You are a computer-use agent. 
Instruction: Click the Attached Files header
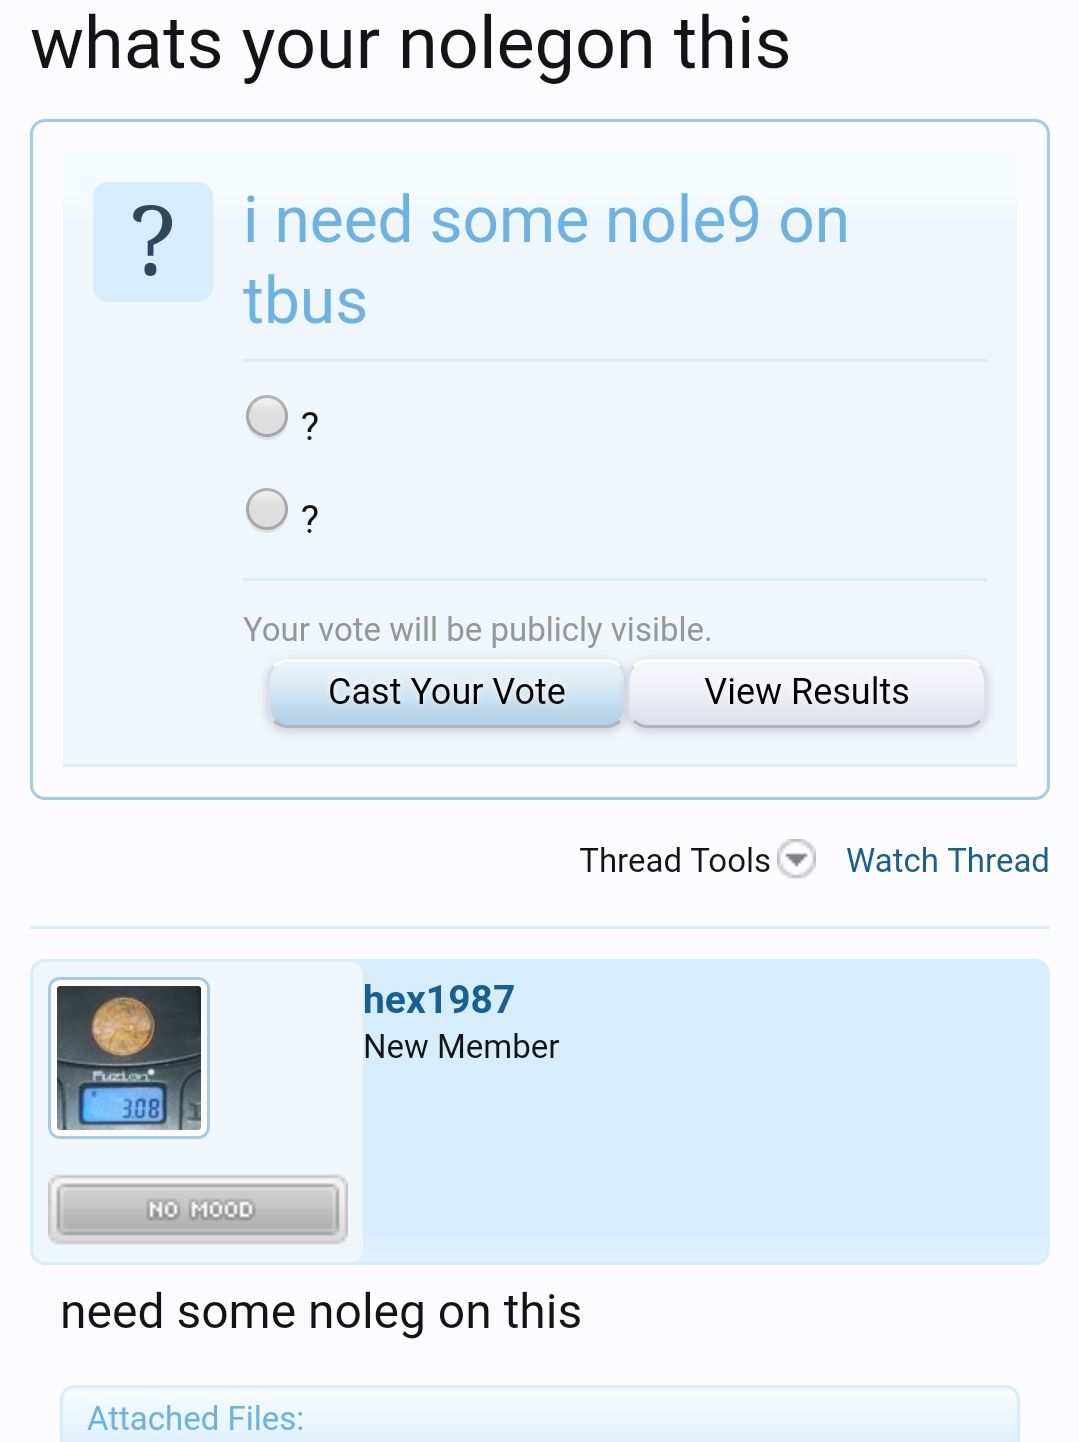click(x=196, y=1418)
